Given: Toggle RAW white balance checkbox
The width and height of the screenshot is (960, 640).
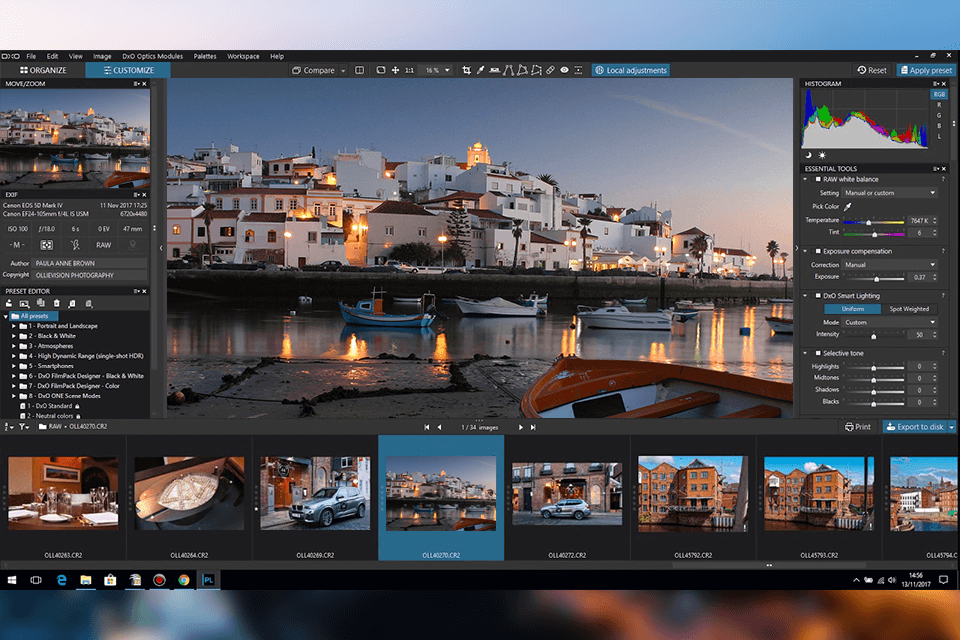Looking at the screenshot, I should [x=817, y=179].
